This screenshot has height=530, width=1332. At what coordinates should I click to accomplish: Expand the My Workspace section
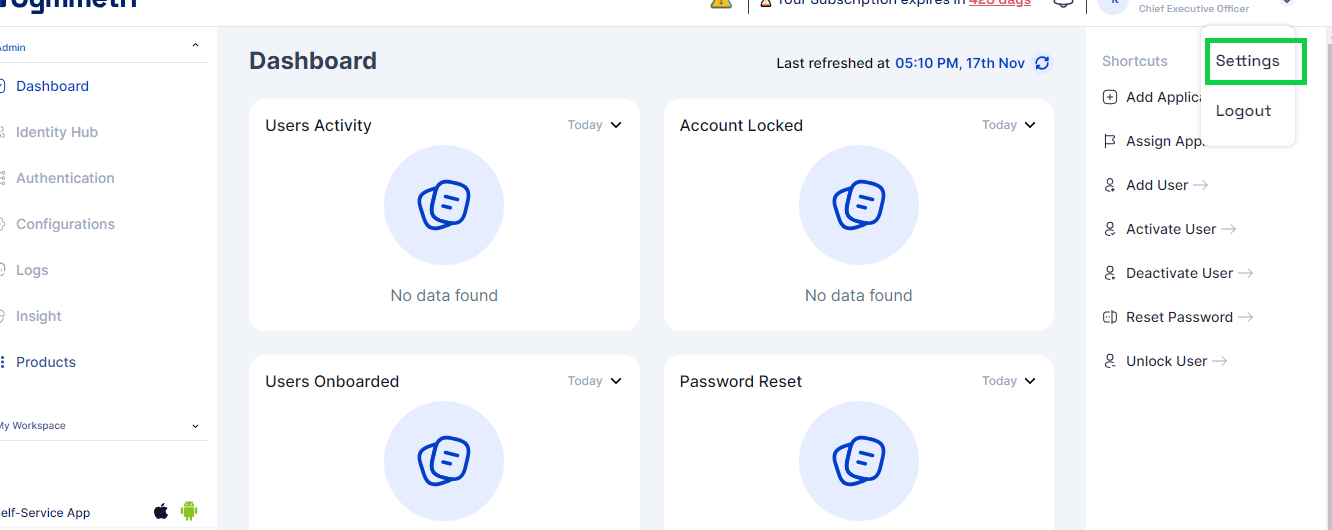pyautogui.click(x=195, y=426)
